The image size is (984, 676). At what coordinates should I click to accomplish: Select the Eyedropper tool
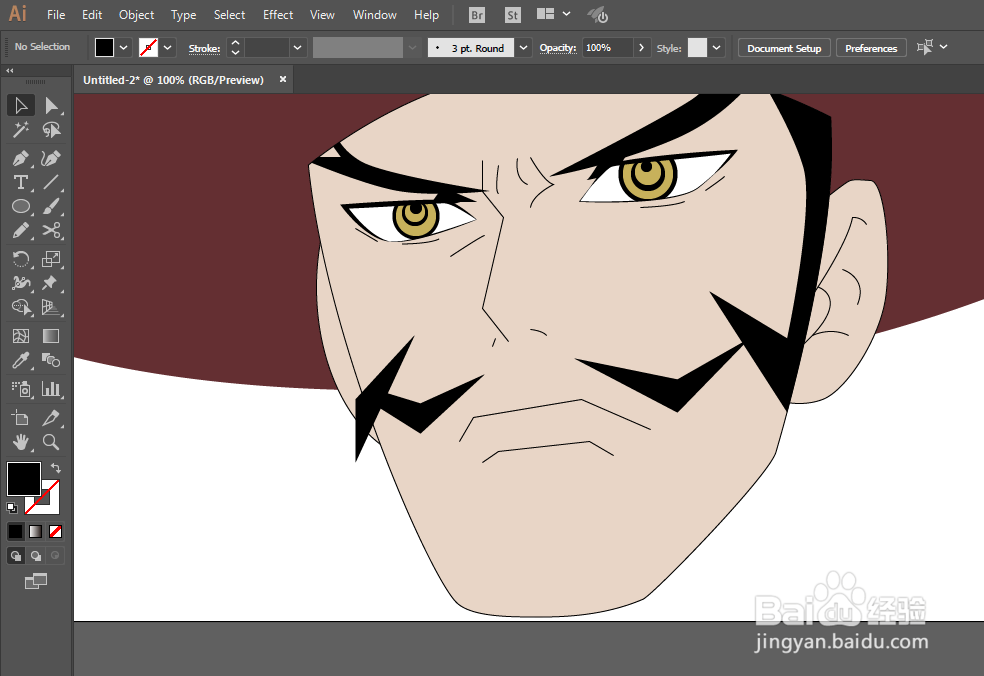(x=21, y=360)
